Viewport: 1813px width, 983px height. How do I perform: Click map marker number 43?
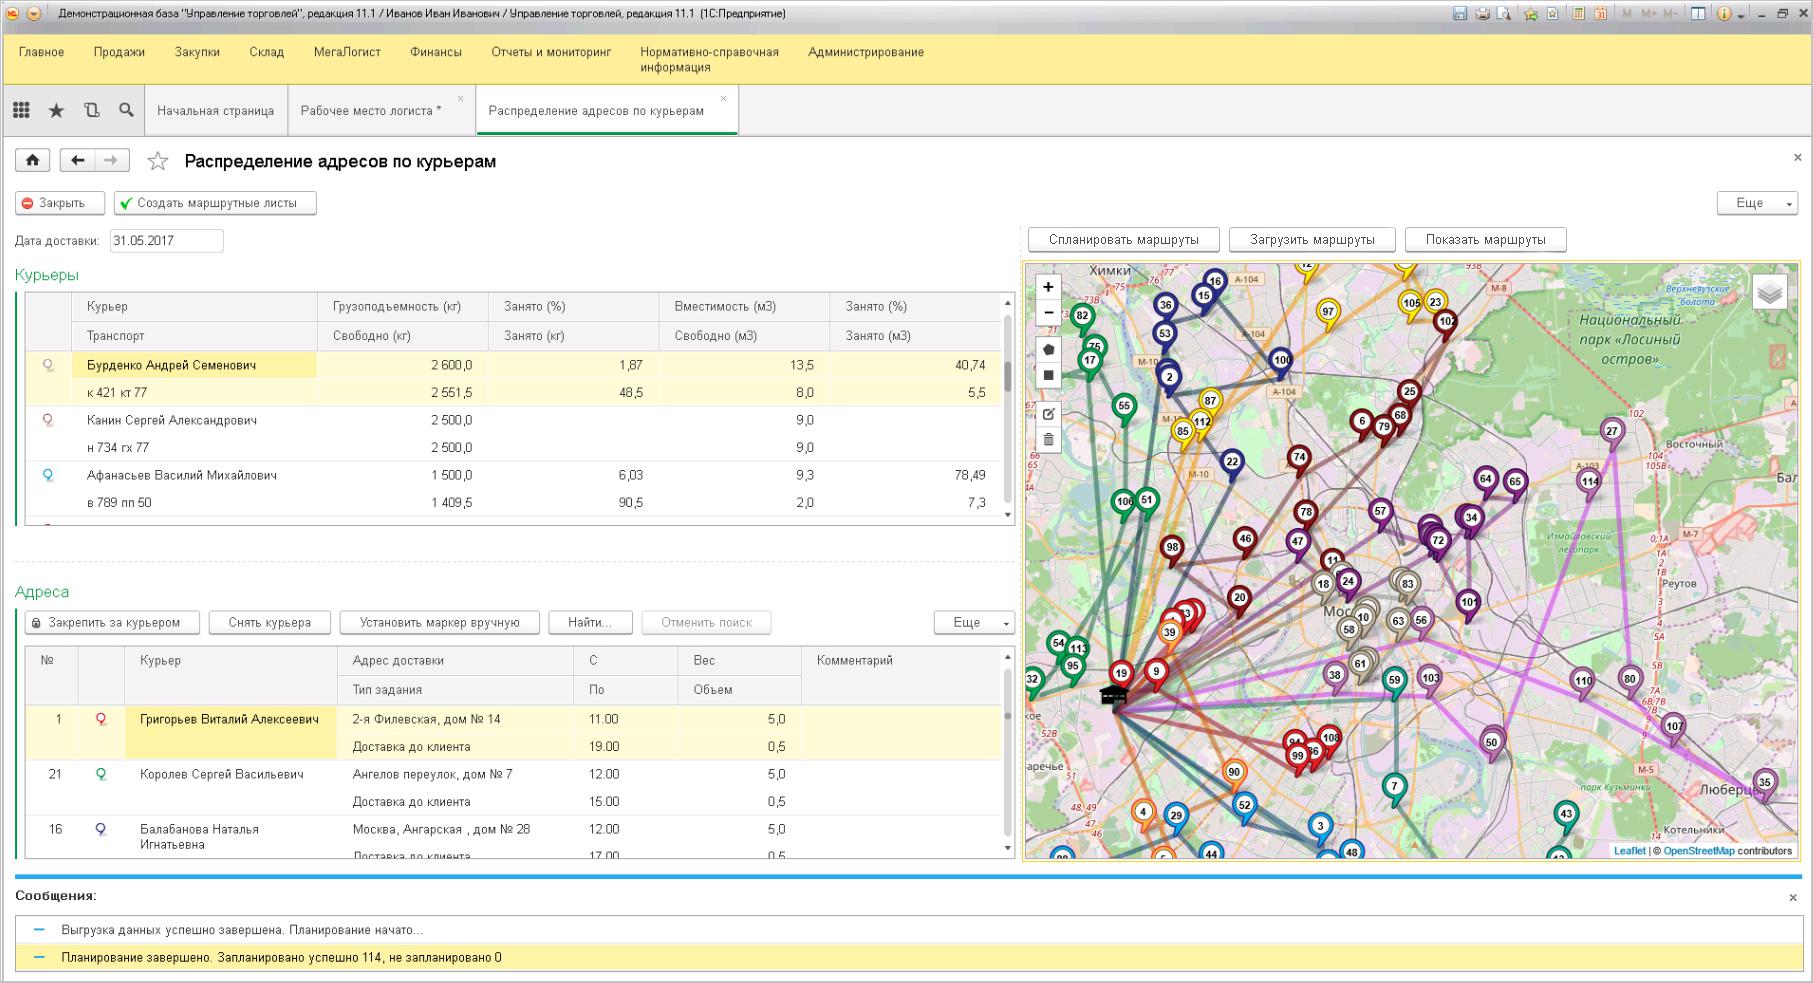(x=1566, y=816)
